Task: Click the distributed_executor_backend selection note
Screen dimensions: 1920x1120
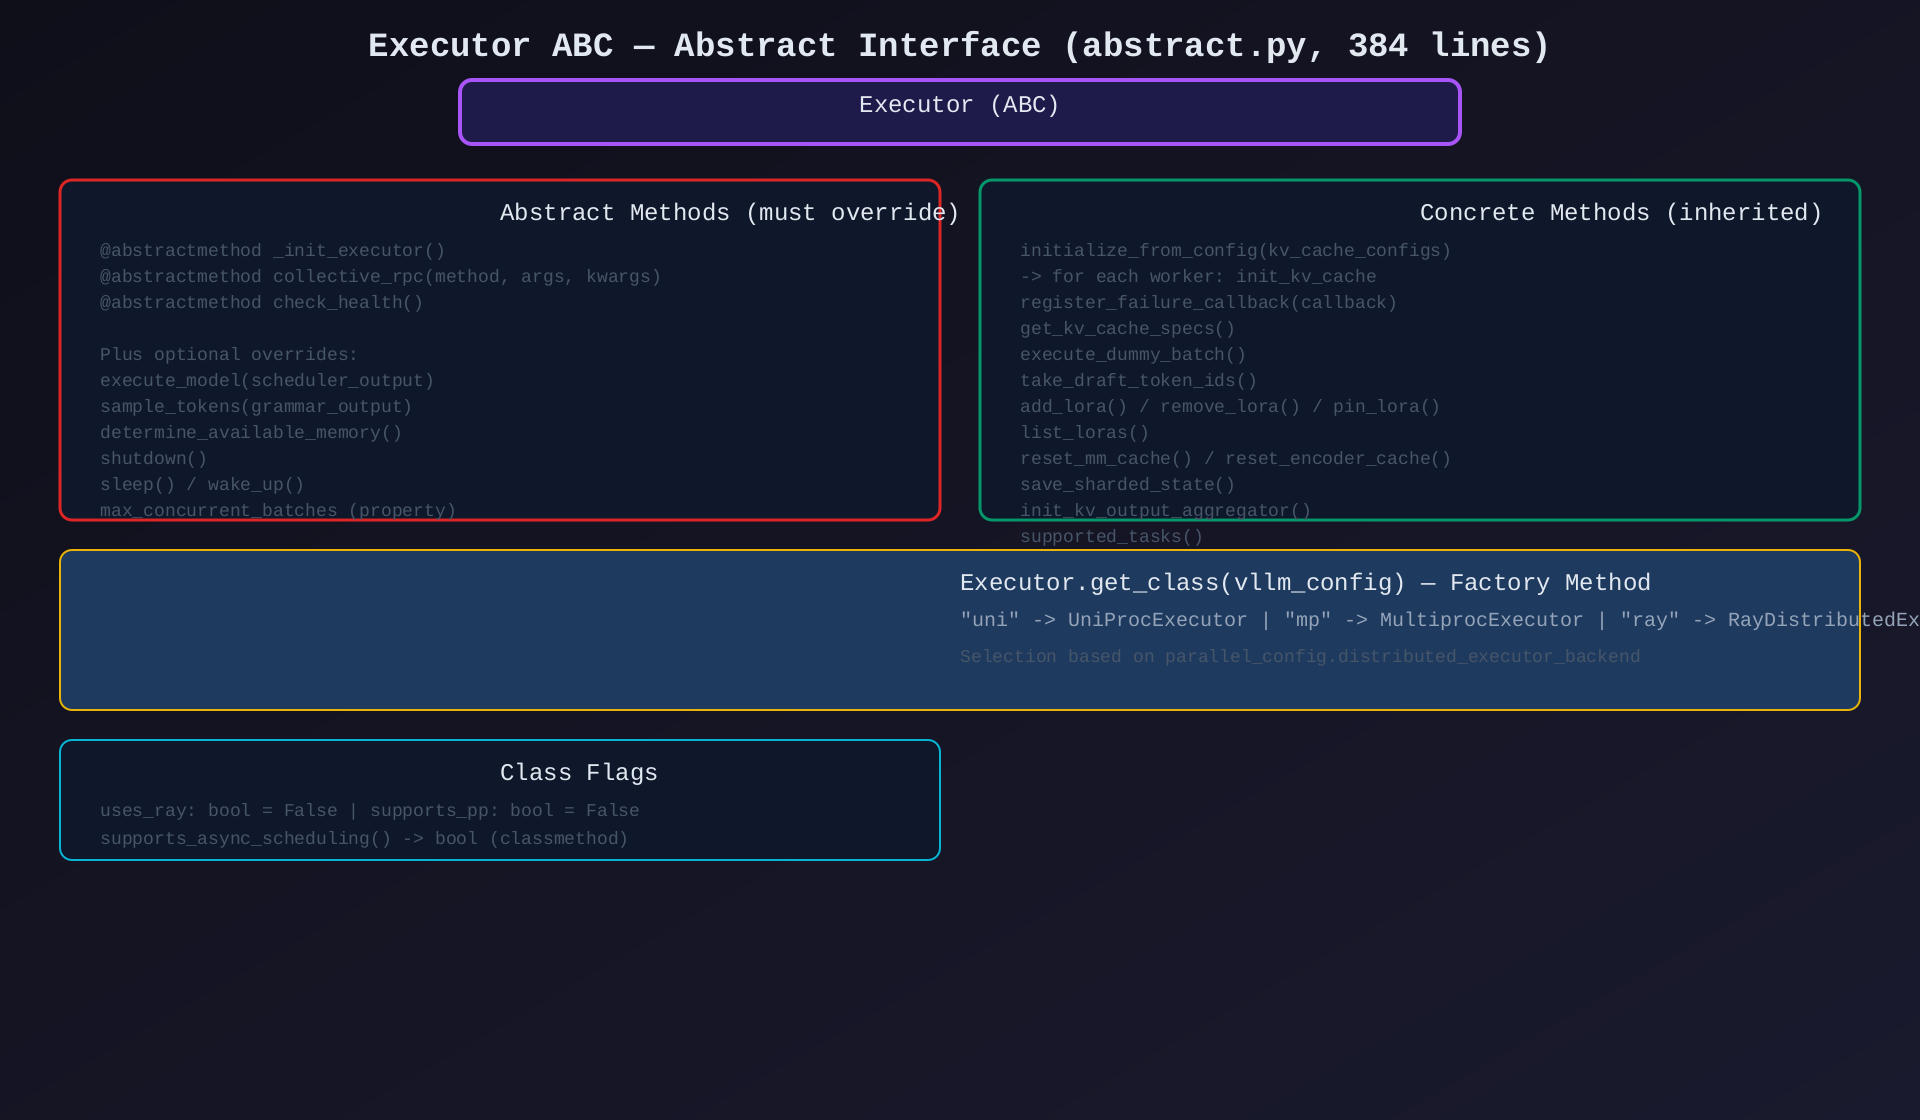Action: click(x=1300, y=657)
